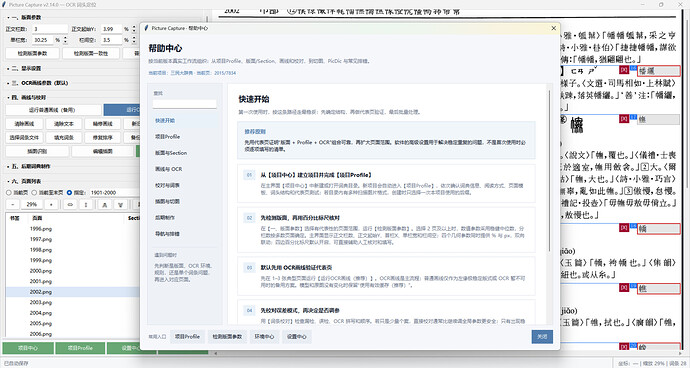Collapse the 六、页面列表 section
The width and height of the screenshot is (690, 368).
(x=24, y=181)
